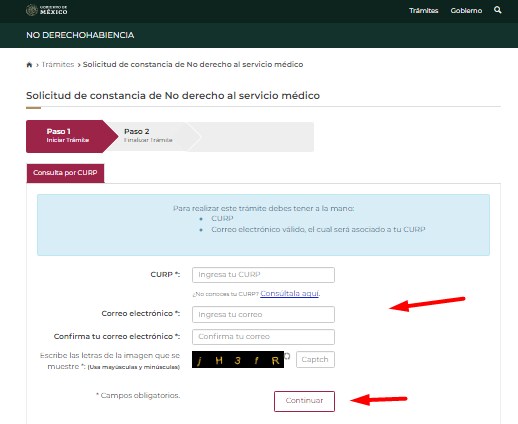Viewport: 518px width, 424px height.
Task: Focus the Confirma tu correo field
Action: [263, 337]
